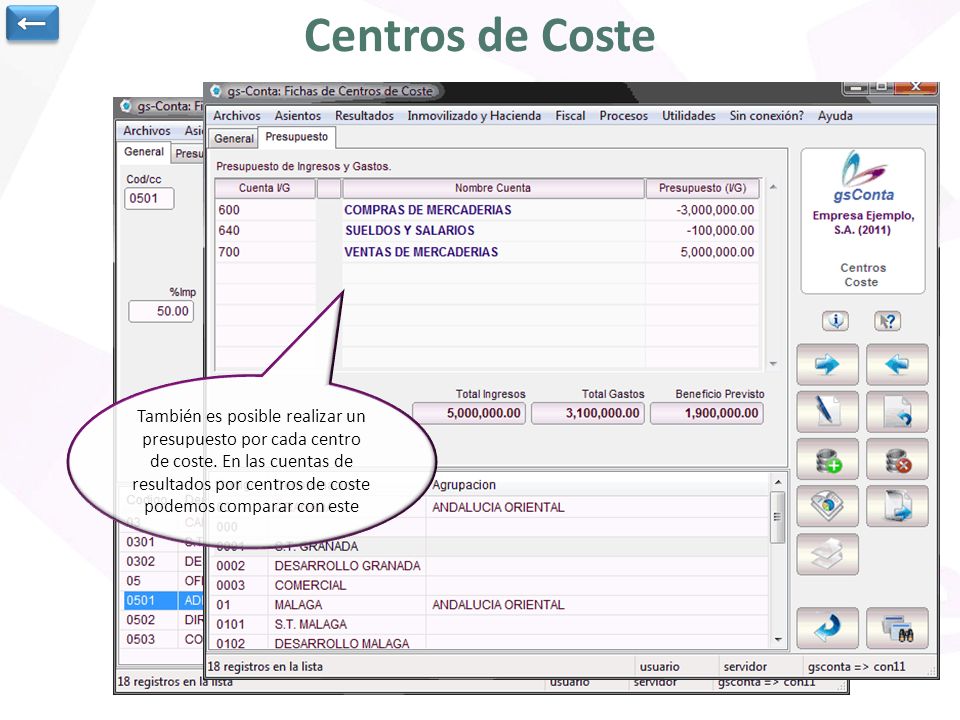The height and width of the screenshot is (720, 960).
Task: Click the Total Ingresos value field
Action: pyautogui.click(x=469, y=413)
